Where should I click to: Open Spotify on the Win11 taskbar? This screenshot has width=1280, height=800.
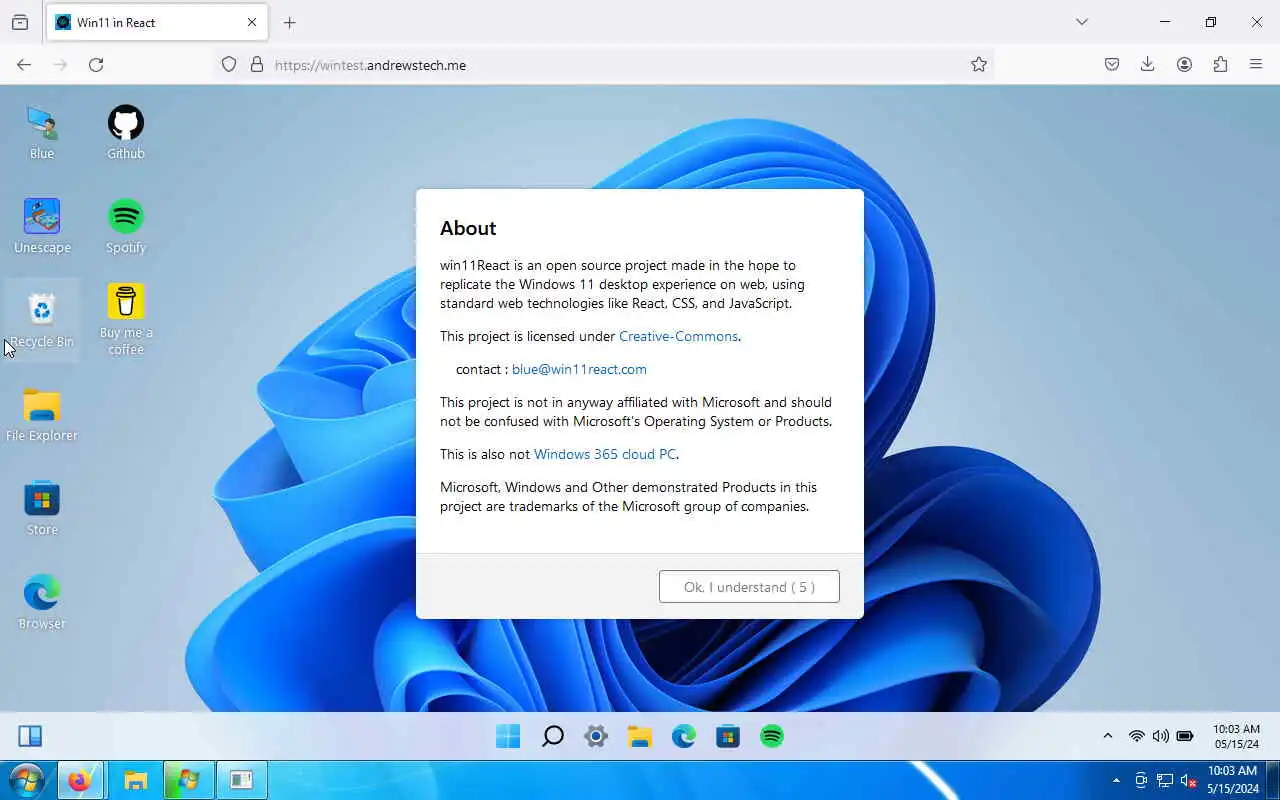[x=772, y=737]
